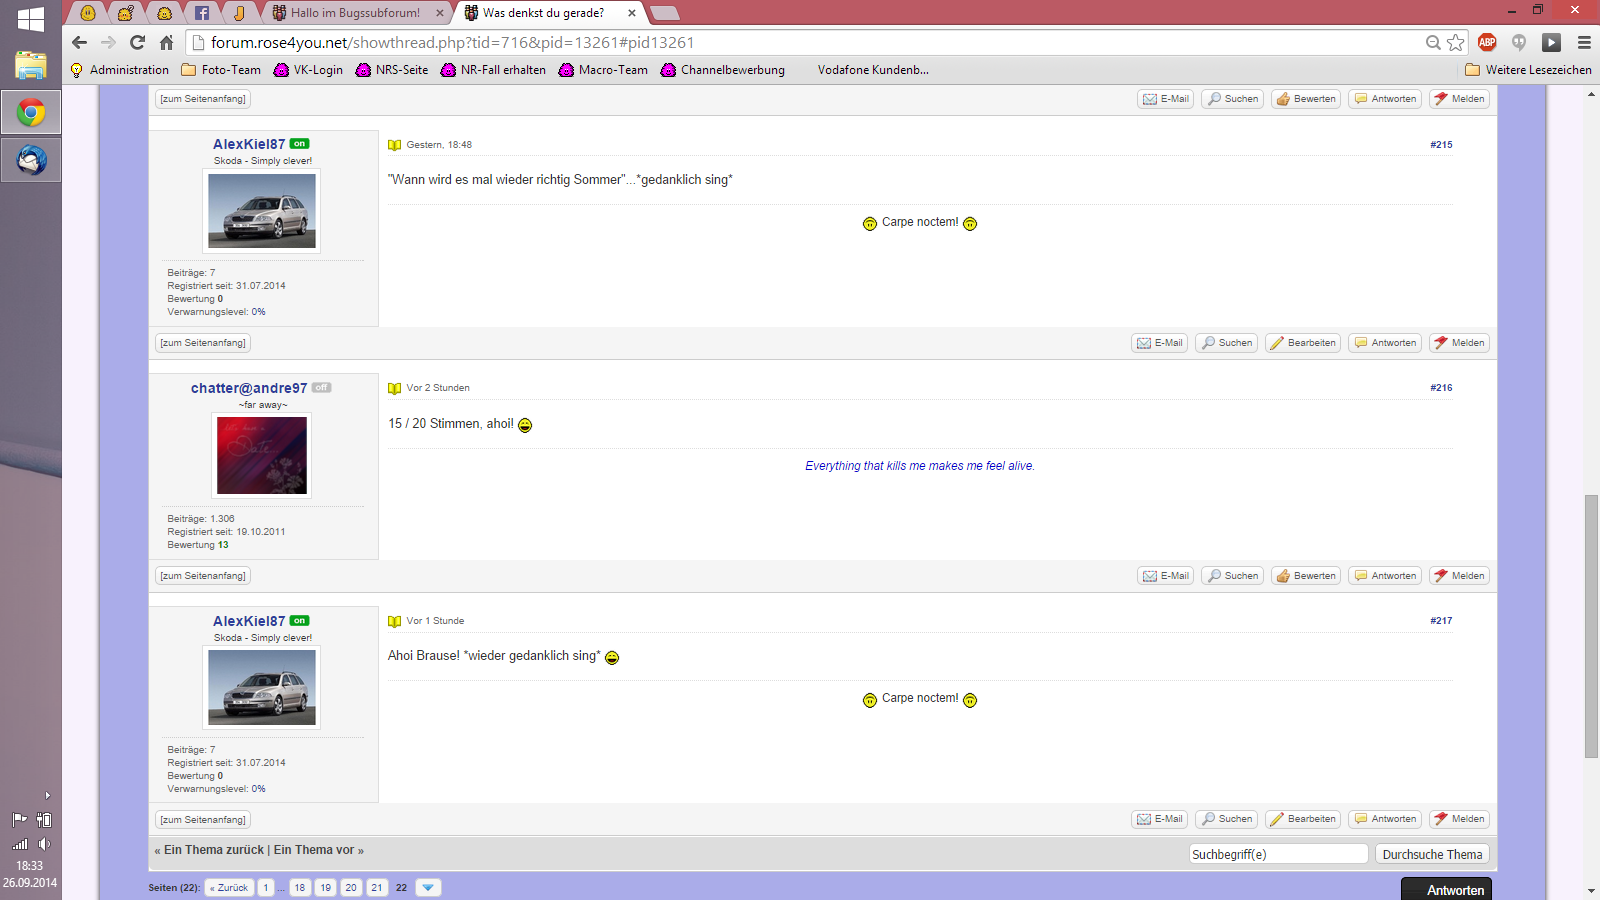Click the page's vertical scrollbar thumb

tap(1591, 625)
